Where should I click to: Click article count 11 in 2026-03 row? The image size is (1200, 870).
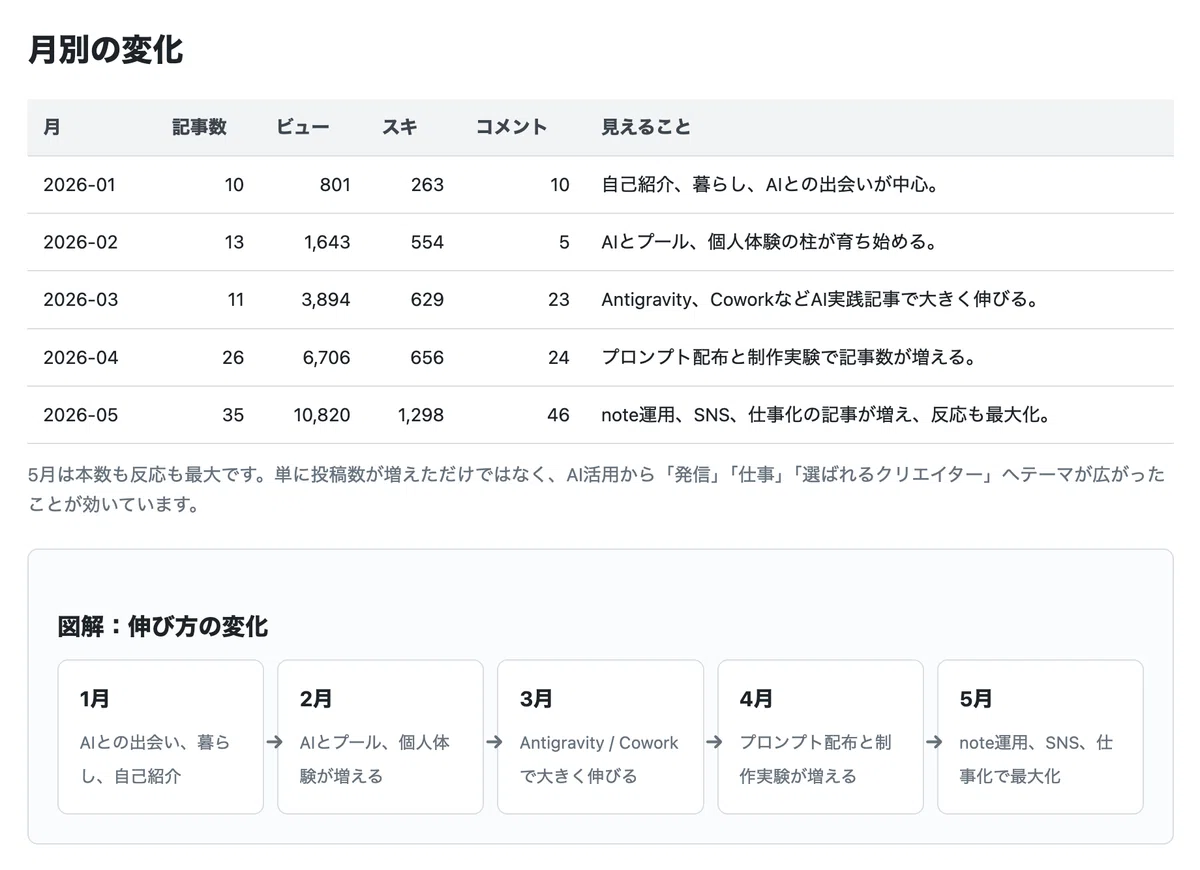click(235, 300)
